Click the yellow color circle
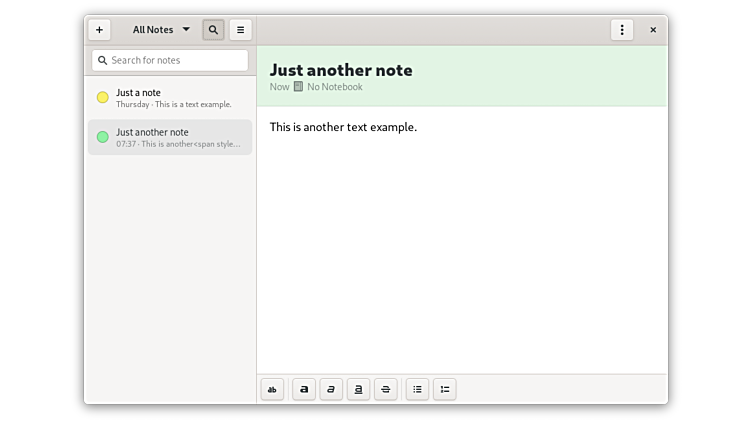The image size is (752, 423). coord(102,98)
